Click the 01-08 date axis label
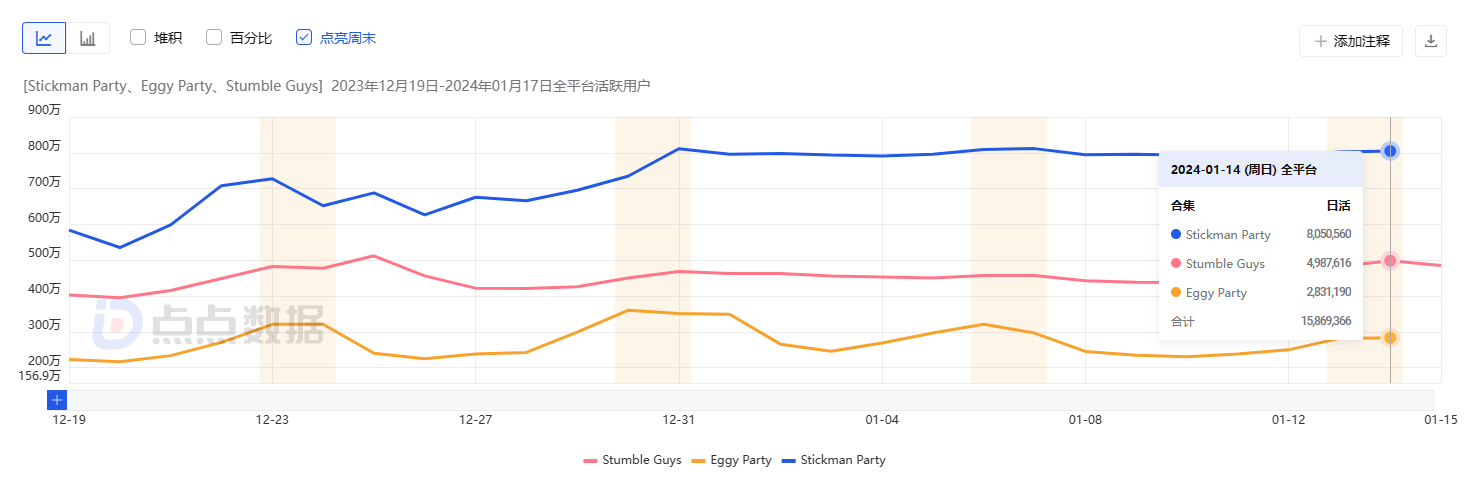This screenshot has width=1470, height=490. (1085, 420)
